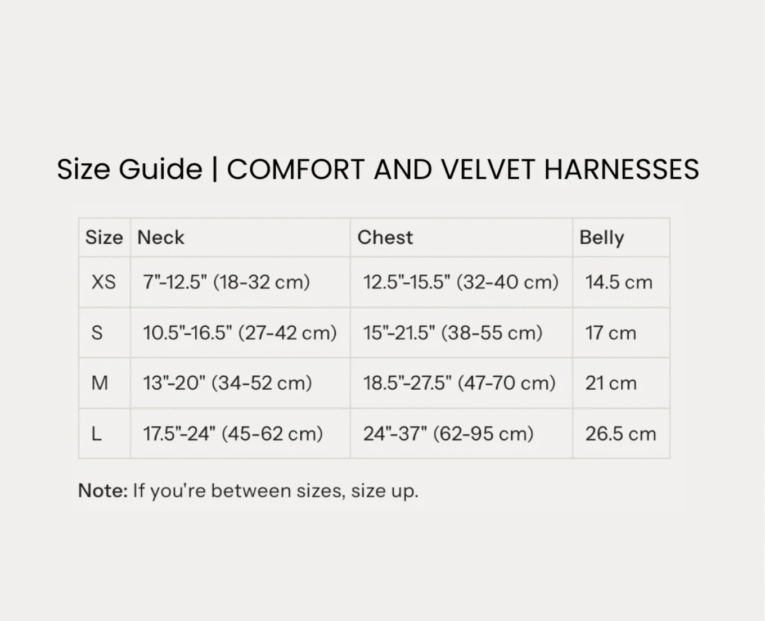Click the XS size row label

pyautogui.click(x=103, y=283)
